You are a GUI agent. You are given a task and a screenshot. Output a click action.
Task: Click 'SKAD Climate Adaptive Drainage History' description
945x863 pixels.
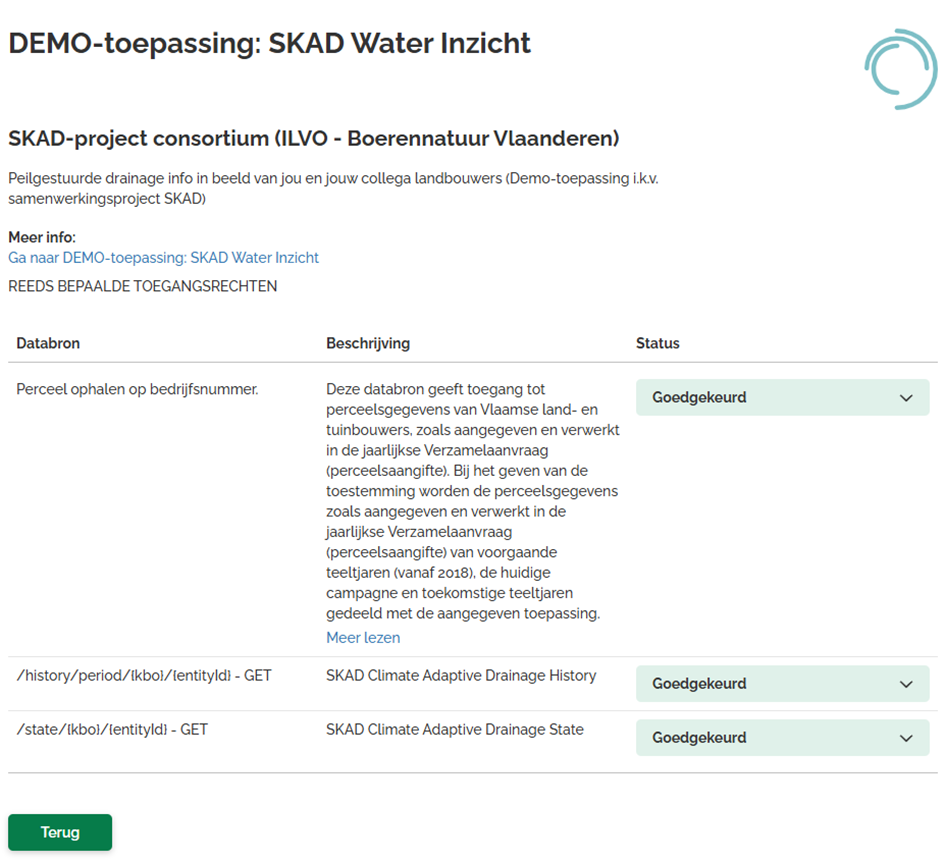(461, 676)
